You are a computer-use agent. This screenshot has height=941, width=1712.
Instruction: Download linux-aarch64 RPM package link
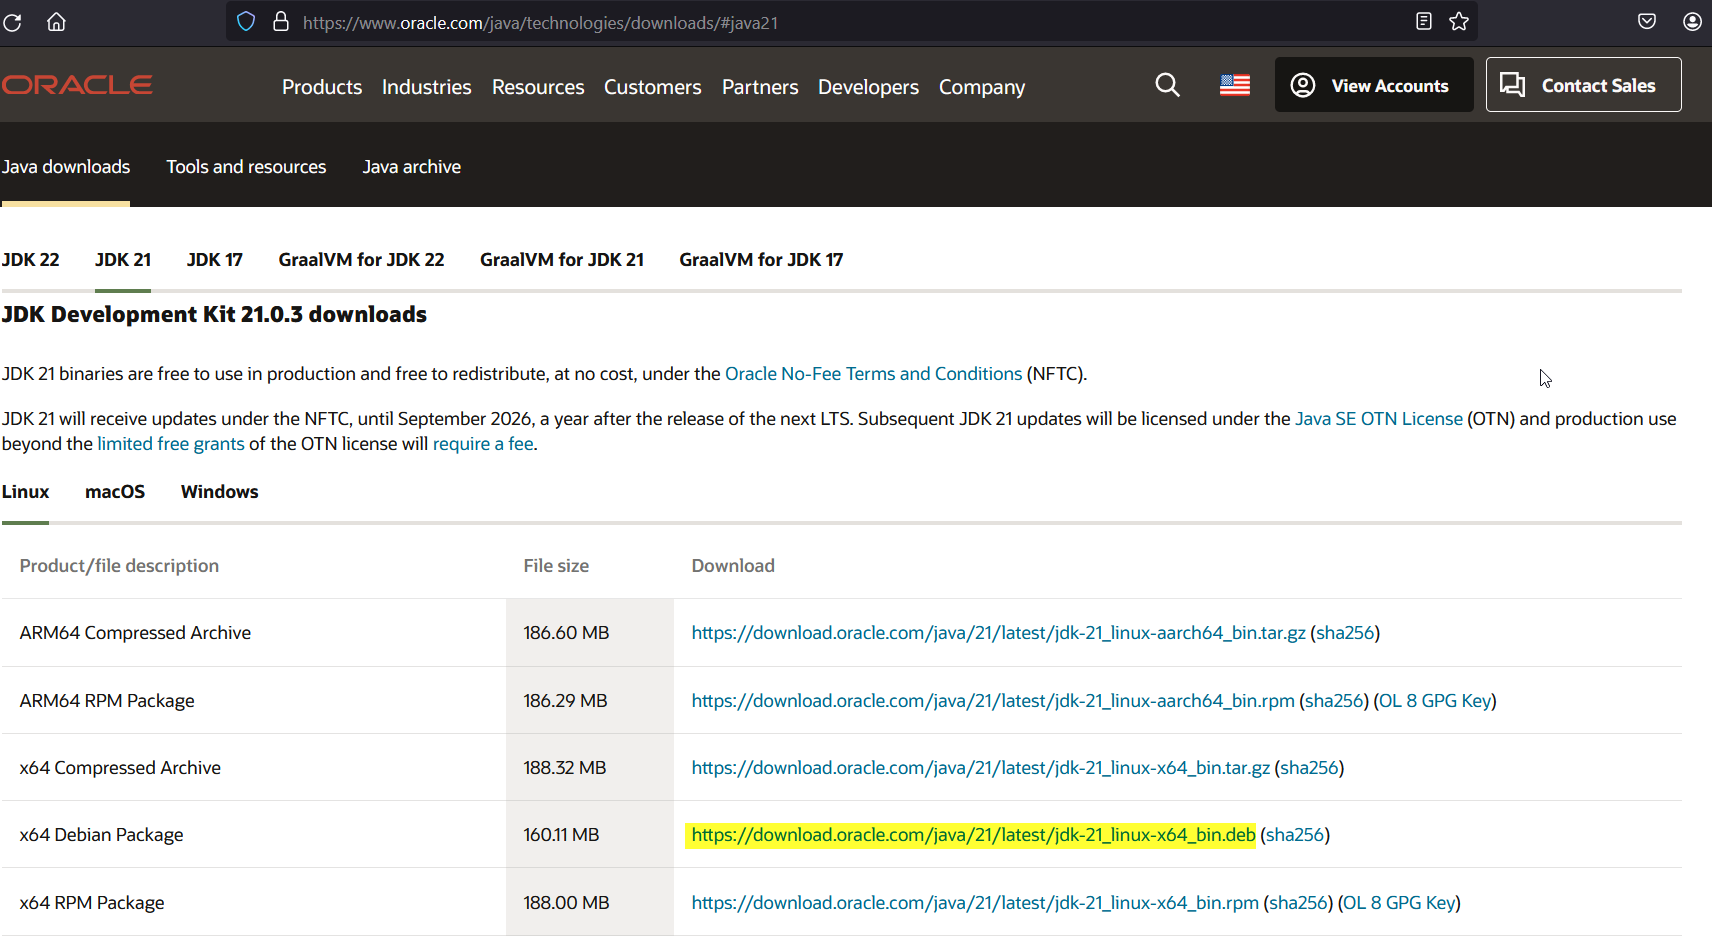993,701
